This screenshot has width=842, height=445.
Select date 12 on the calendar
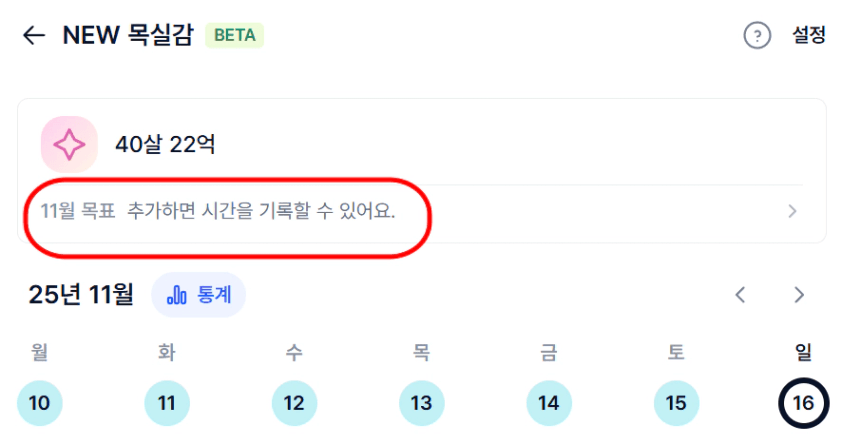pos(294,403)
